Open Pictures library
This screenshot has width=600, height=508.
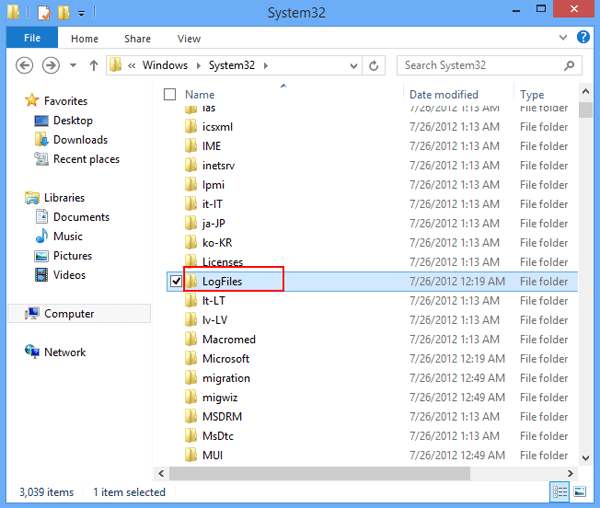coord(72,256)
